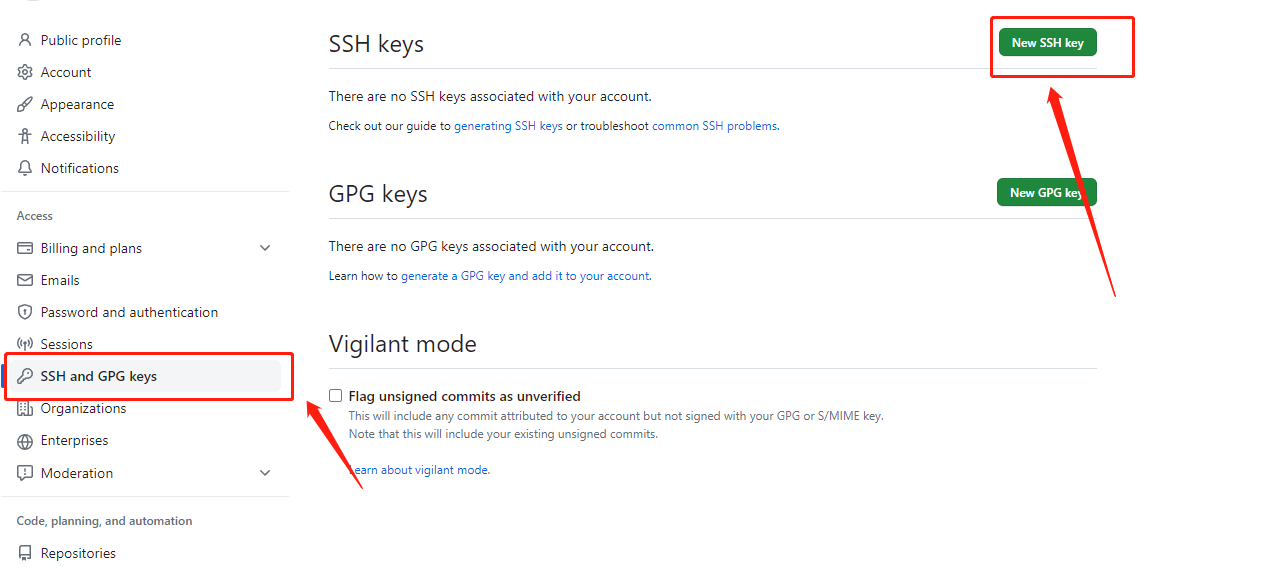Expand the Billing and plans chevron
The height and width of the screenshot is (572, 1273).
pyautogui.click(x=265, y=248)
